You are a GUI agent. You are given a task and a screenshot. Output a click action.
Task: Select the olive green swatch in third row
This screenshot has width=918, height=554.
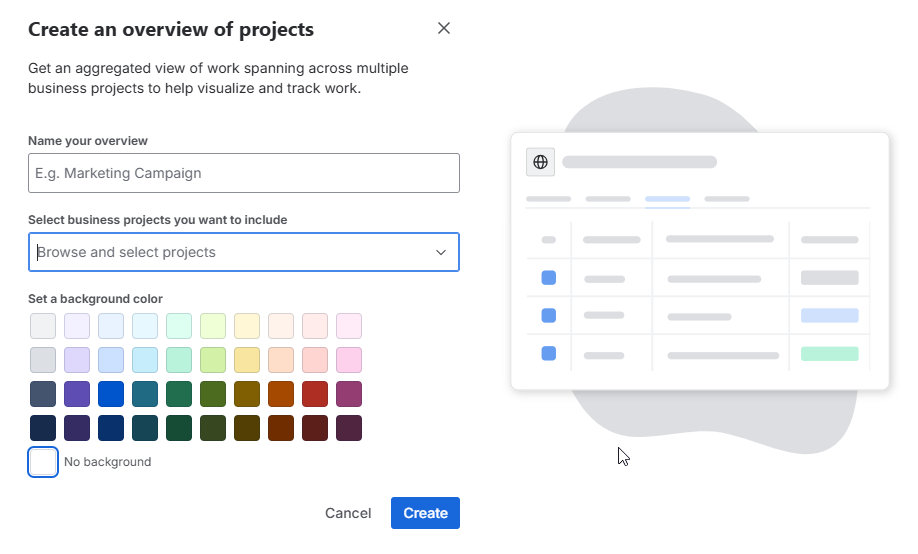pos(213,394)
